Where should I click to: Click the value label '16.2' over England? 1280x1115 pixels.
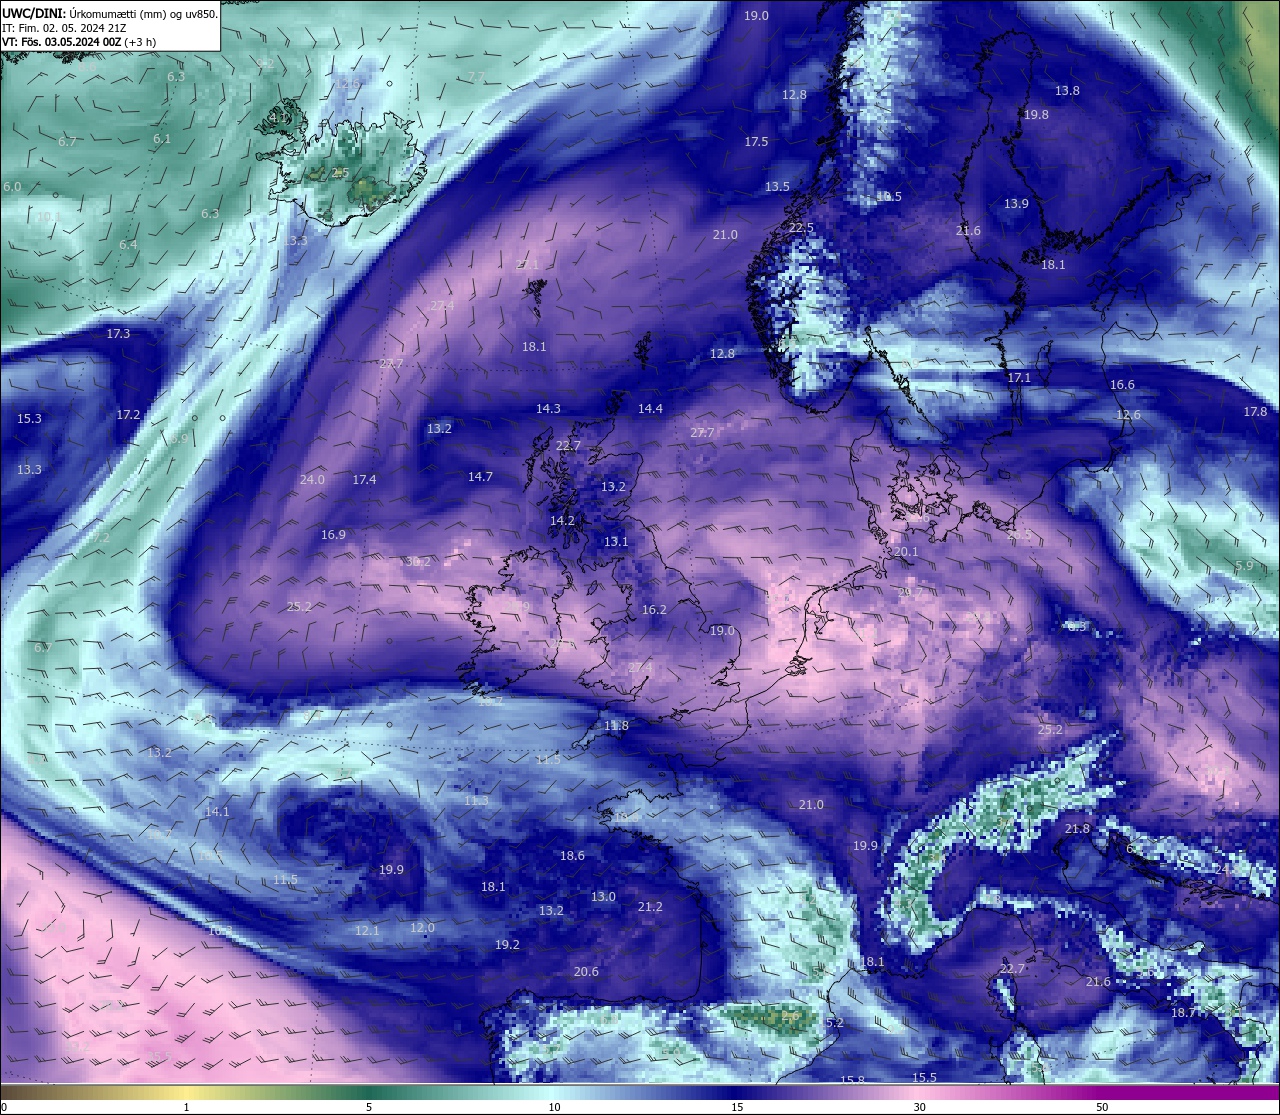[654, 610]
